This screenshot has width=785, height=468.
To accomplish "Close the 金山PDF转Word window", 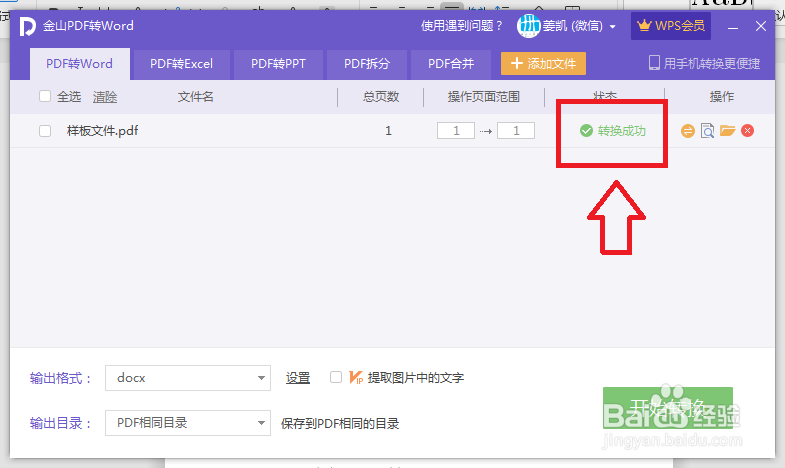I will 761,26.
